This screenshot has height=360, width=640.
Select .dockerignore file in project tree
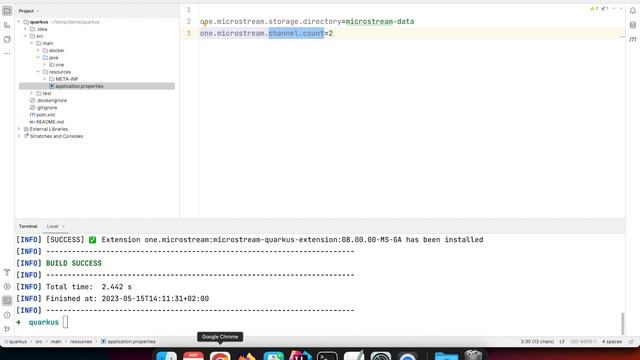[48, 100]
